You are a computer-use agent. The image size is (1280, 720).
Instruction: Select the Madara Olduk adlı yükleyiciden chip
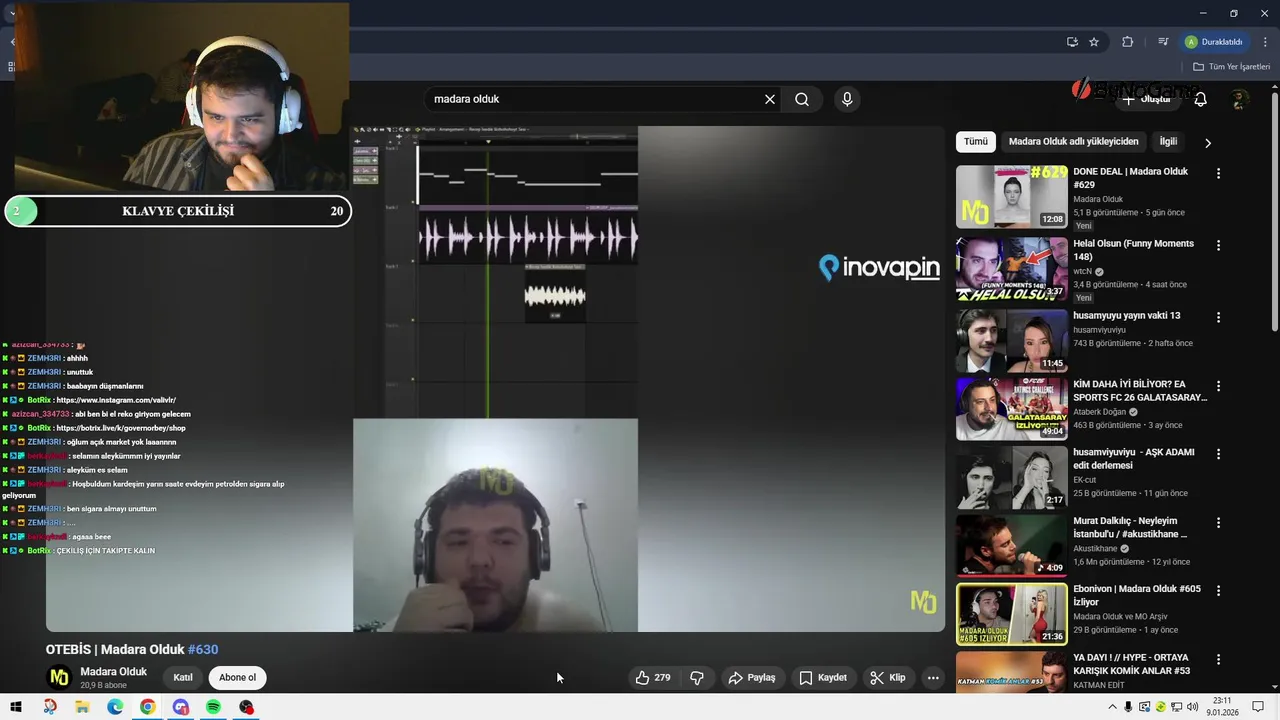point(1073,142)
